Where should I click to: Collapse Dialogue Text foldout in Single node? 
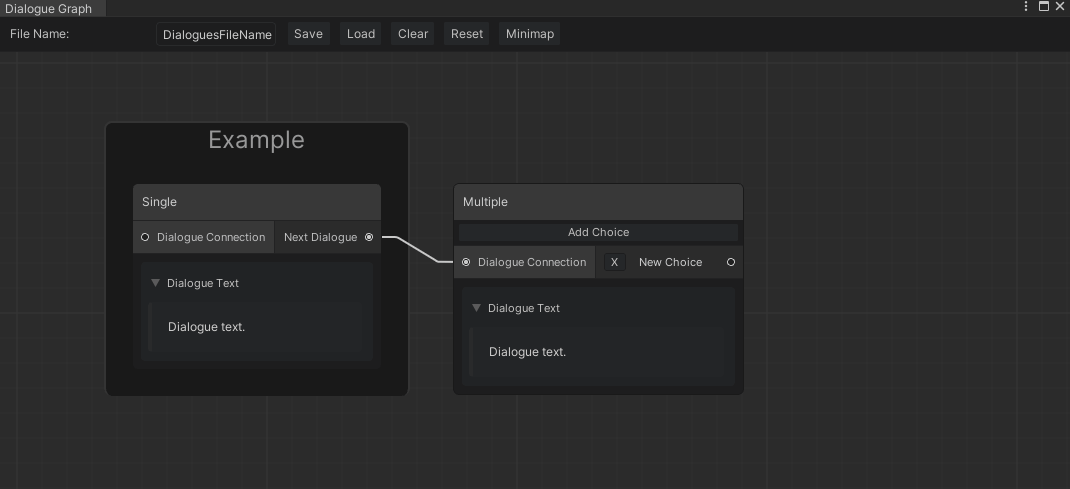[x=155, y=283]
